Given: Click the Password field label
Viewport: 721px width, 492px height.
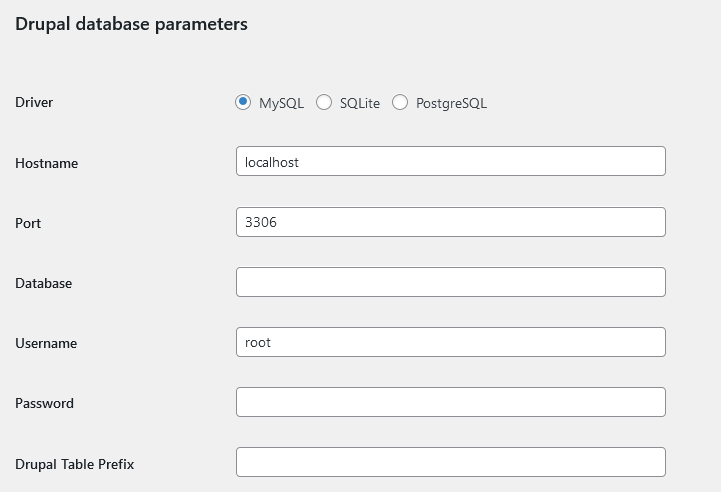Looking at the screenshot, I should (44, 403).
